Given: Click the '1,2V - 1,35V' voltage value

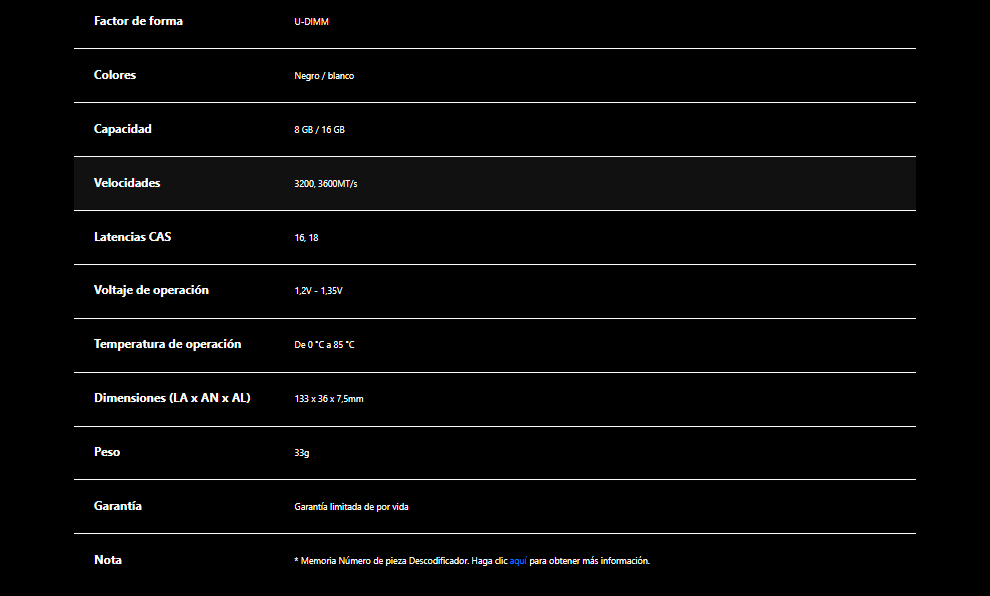Looking at the screenshot, I should [318, 291].
